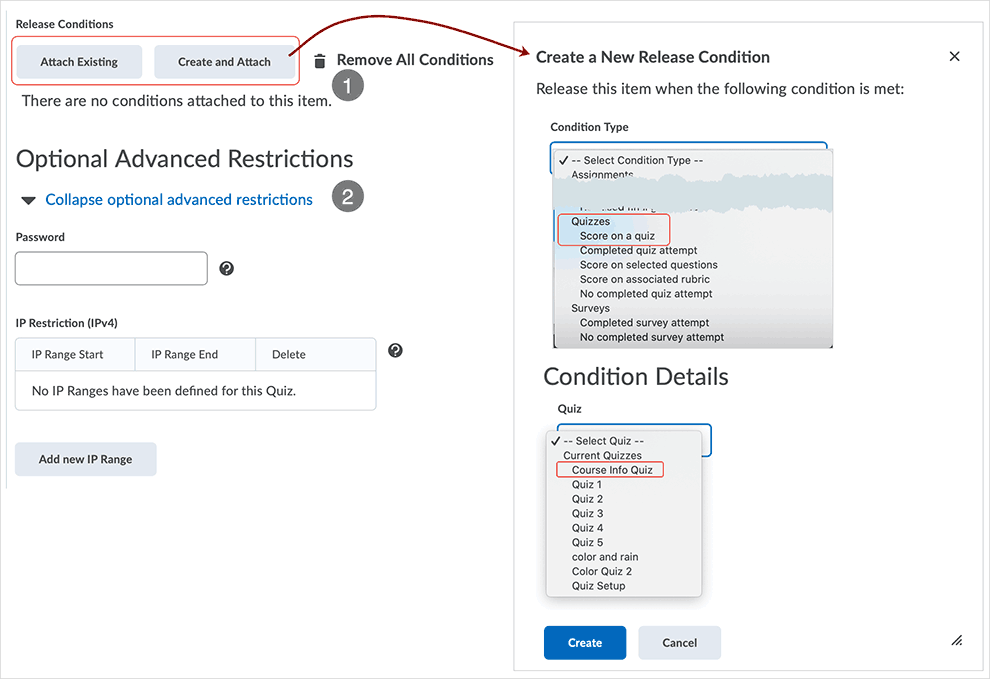Screen dimensions: 990x679
Task: Click the 'Surveys' group label in dropdown
Action: pos(590,308)
